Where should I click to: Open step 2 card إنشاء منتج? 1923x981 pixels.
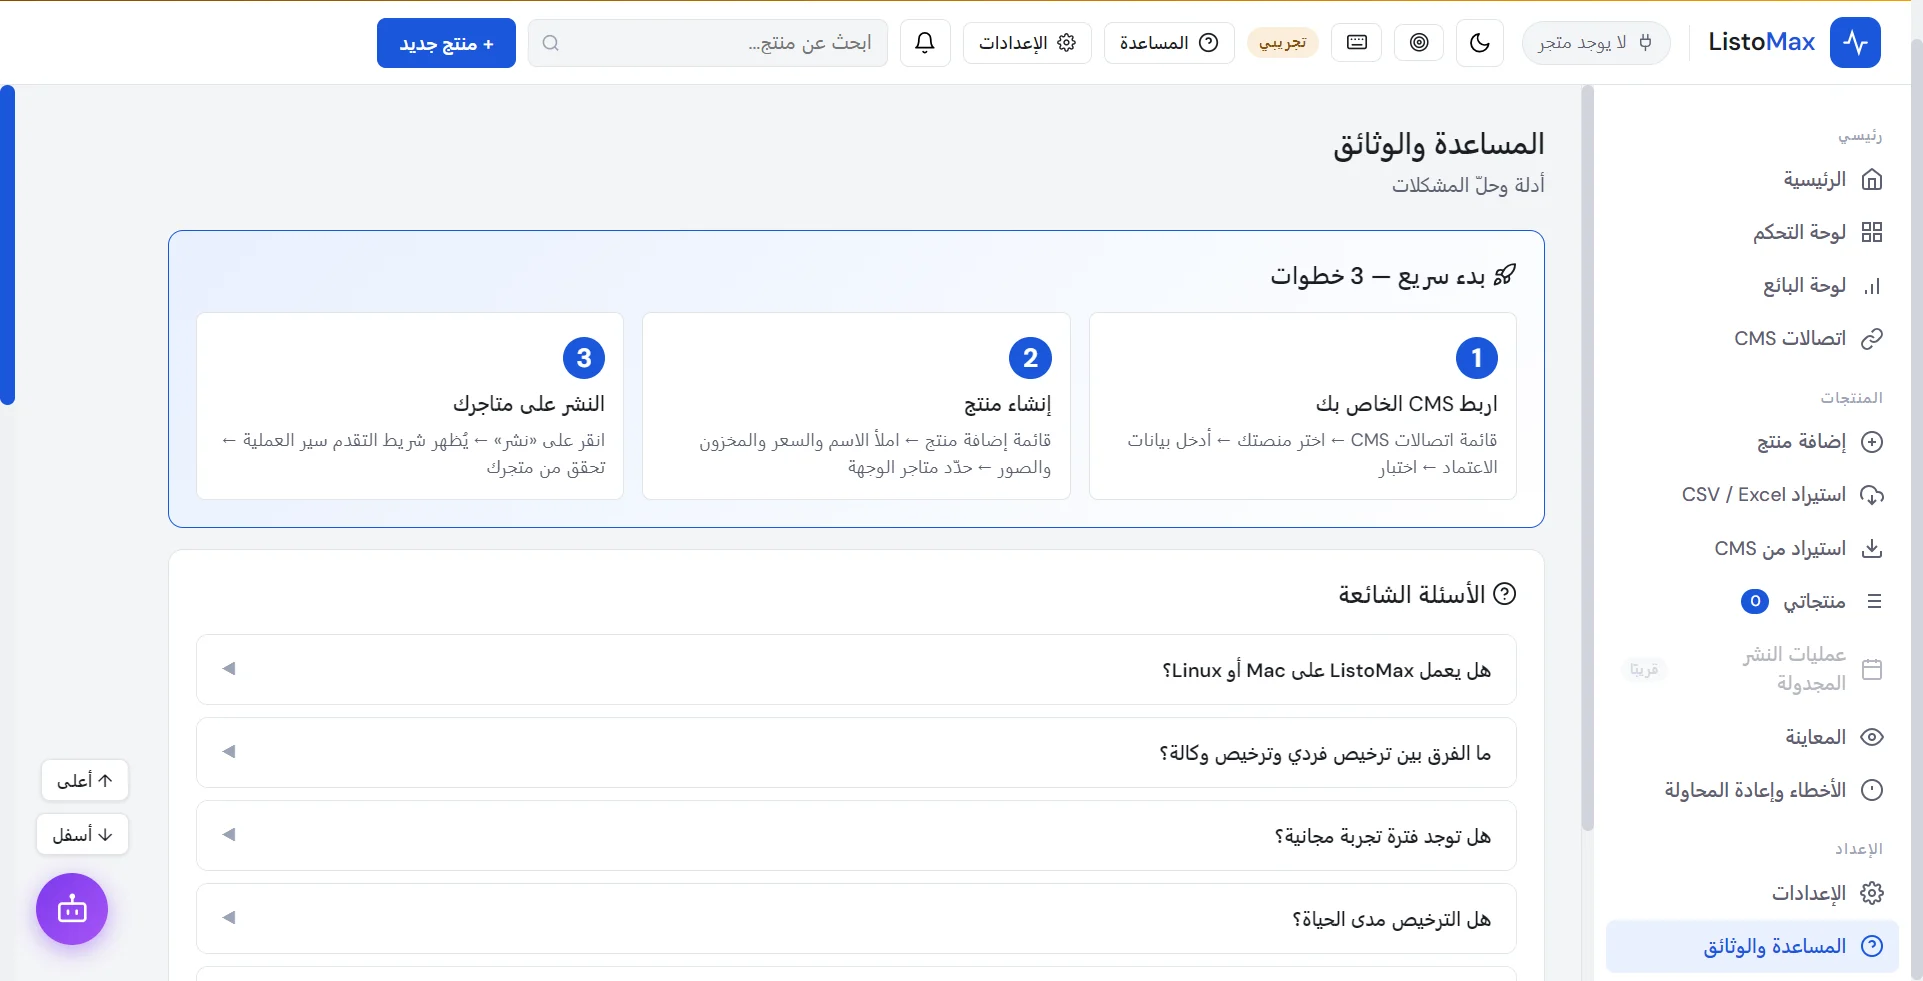(x=856, y=406)
